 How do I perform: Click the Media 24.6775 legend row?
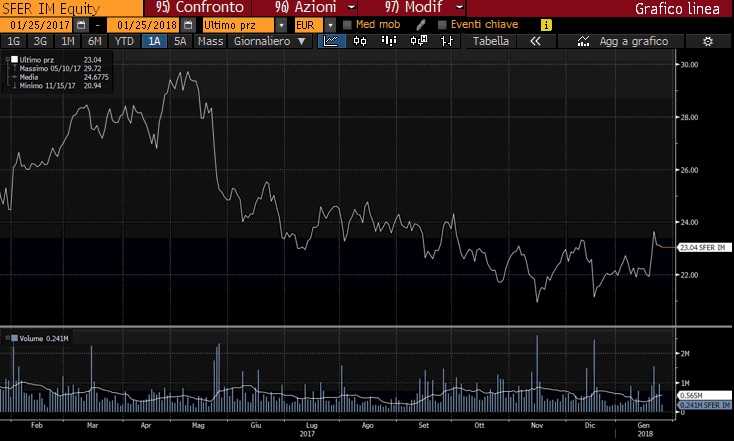[63, 77]
